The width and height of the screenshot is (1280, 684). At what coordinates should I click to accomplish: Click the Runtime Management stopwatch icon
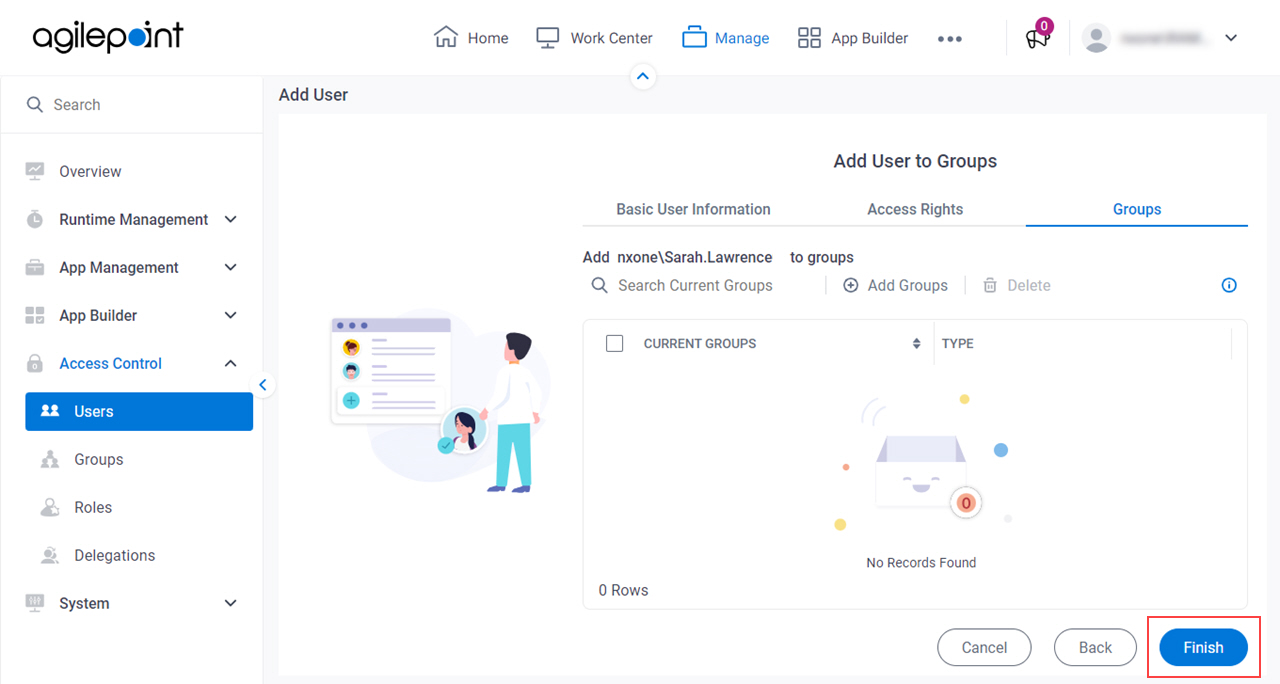(35, 219)
